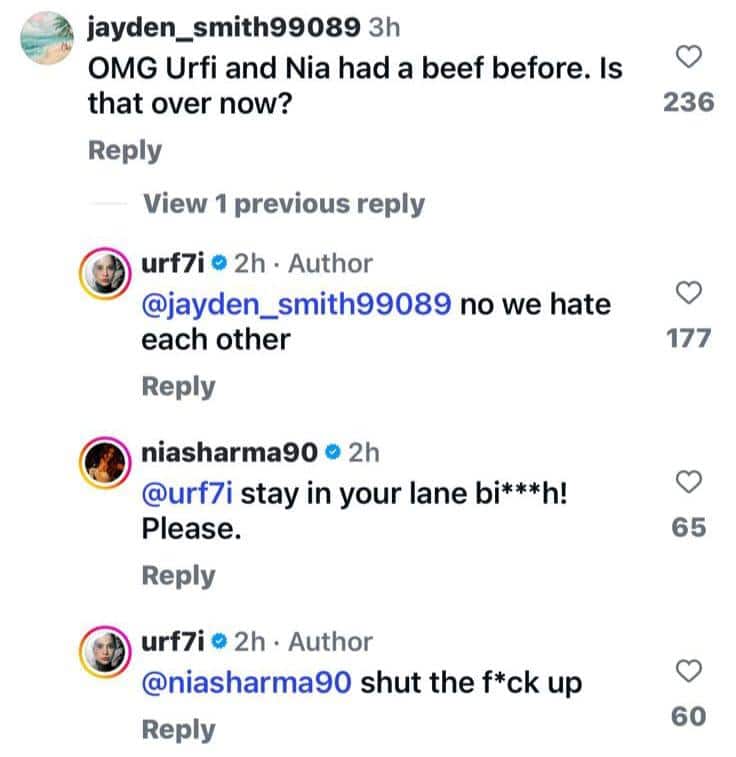The image size is (736, 757).
Task: View the 236 likes count on the top comment
Action: [x=688, y=102]
